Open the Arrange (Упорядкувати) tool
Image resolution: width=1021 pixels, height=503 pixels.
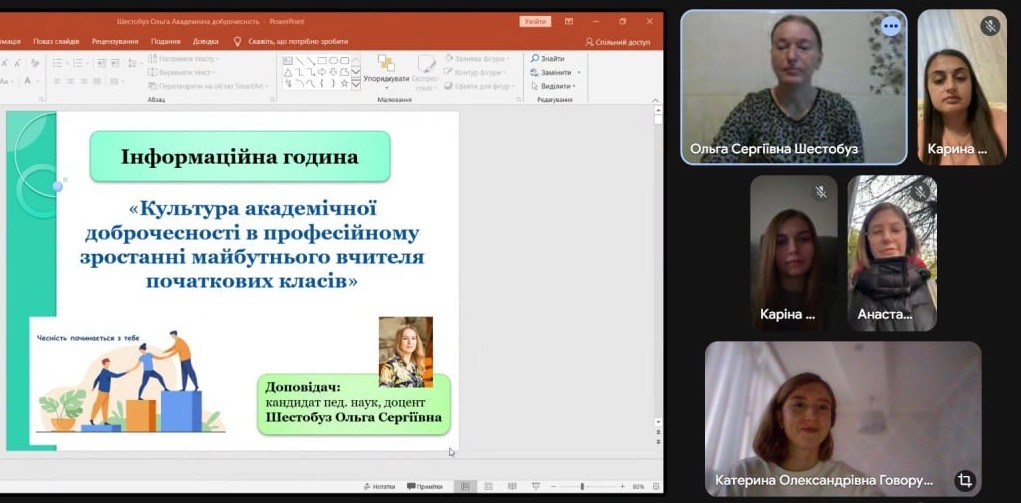coord(386,69)
